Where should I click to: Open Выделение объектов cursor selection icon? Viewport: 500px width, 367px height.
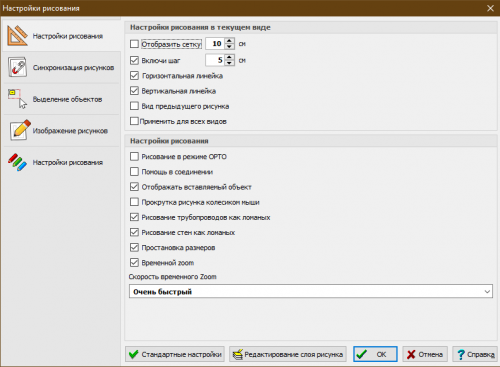pos(17,99)
